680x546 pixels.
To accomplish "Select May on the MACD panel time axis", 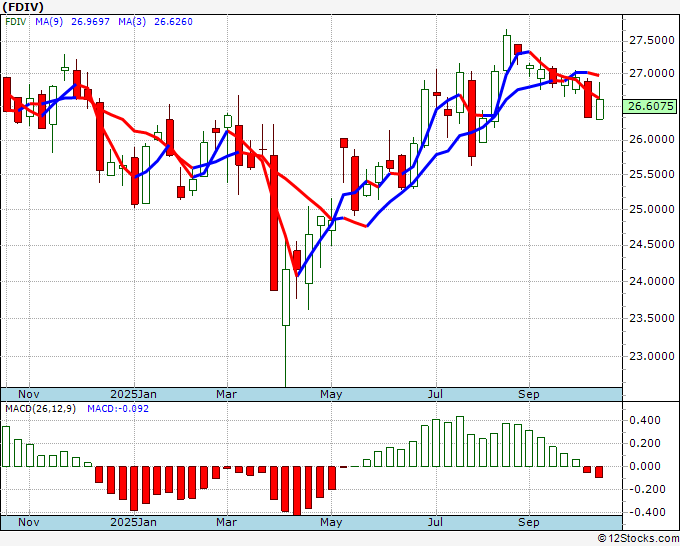I will click(331, 522).
